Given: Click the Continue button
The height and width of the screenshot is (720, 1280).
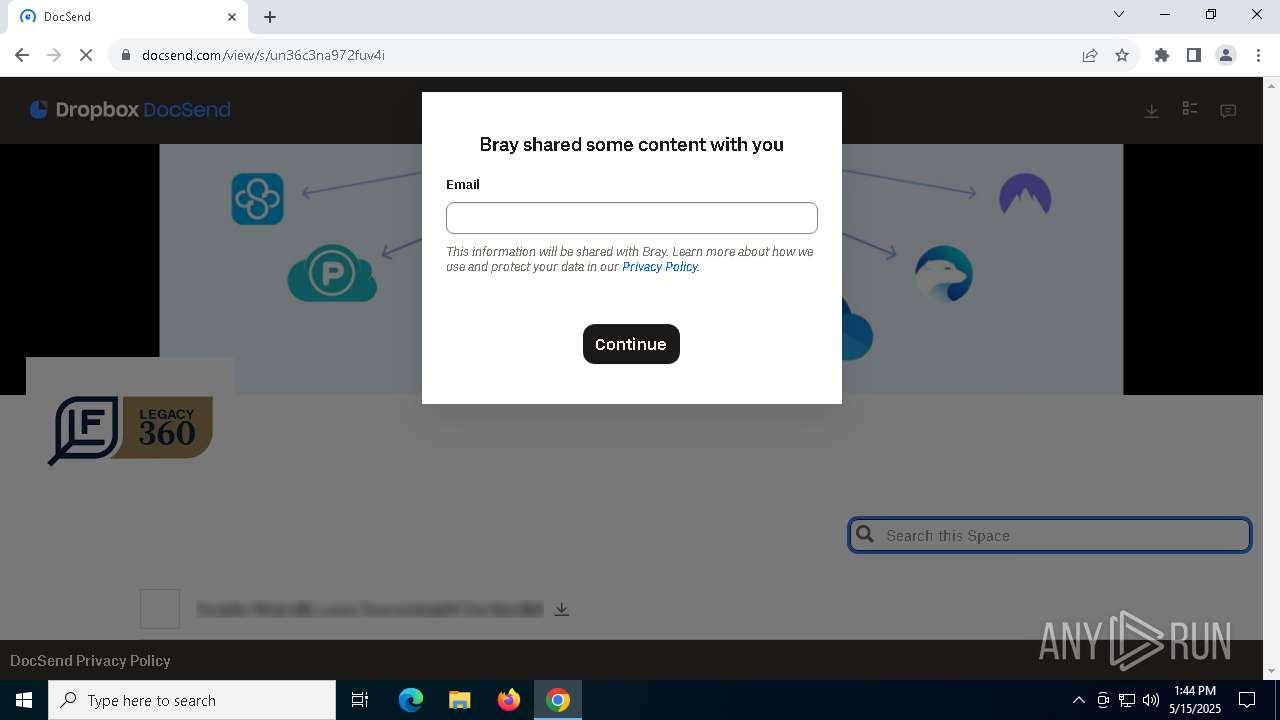Looking at the screenshot, I should pos(631,344).
